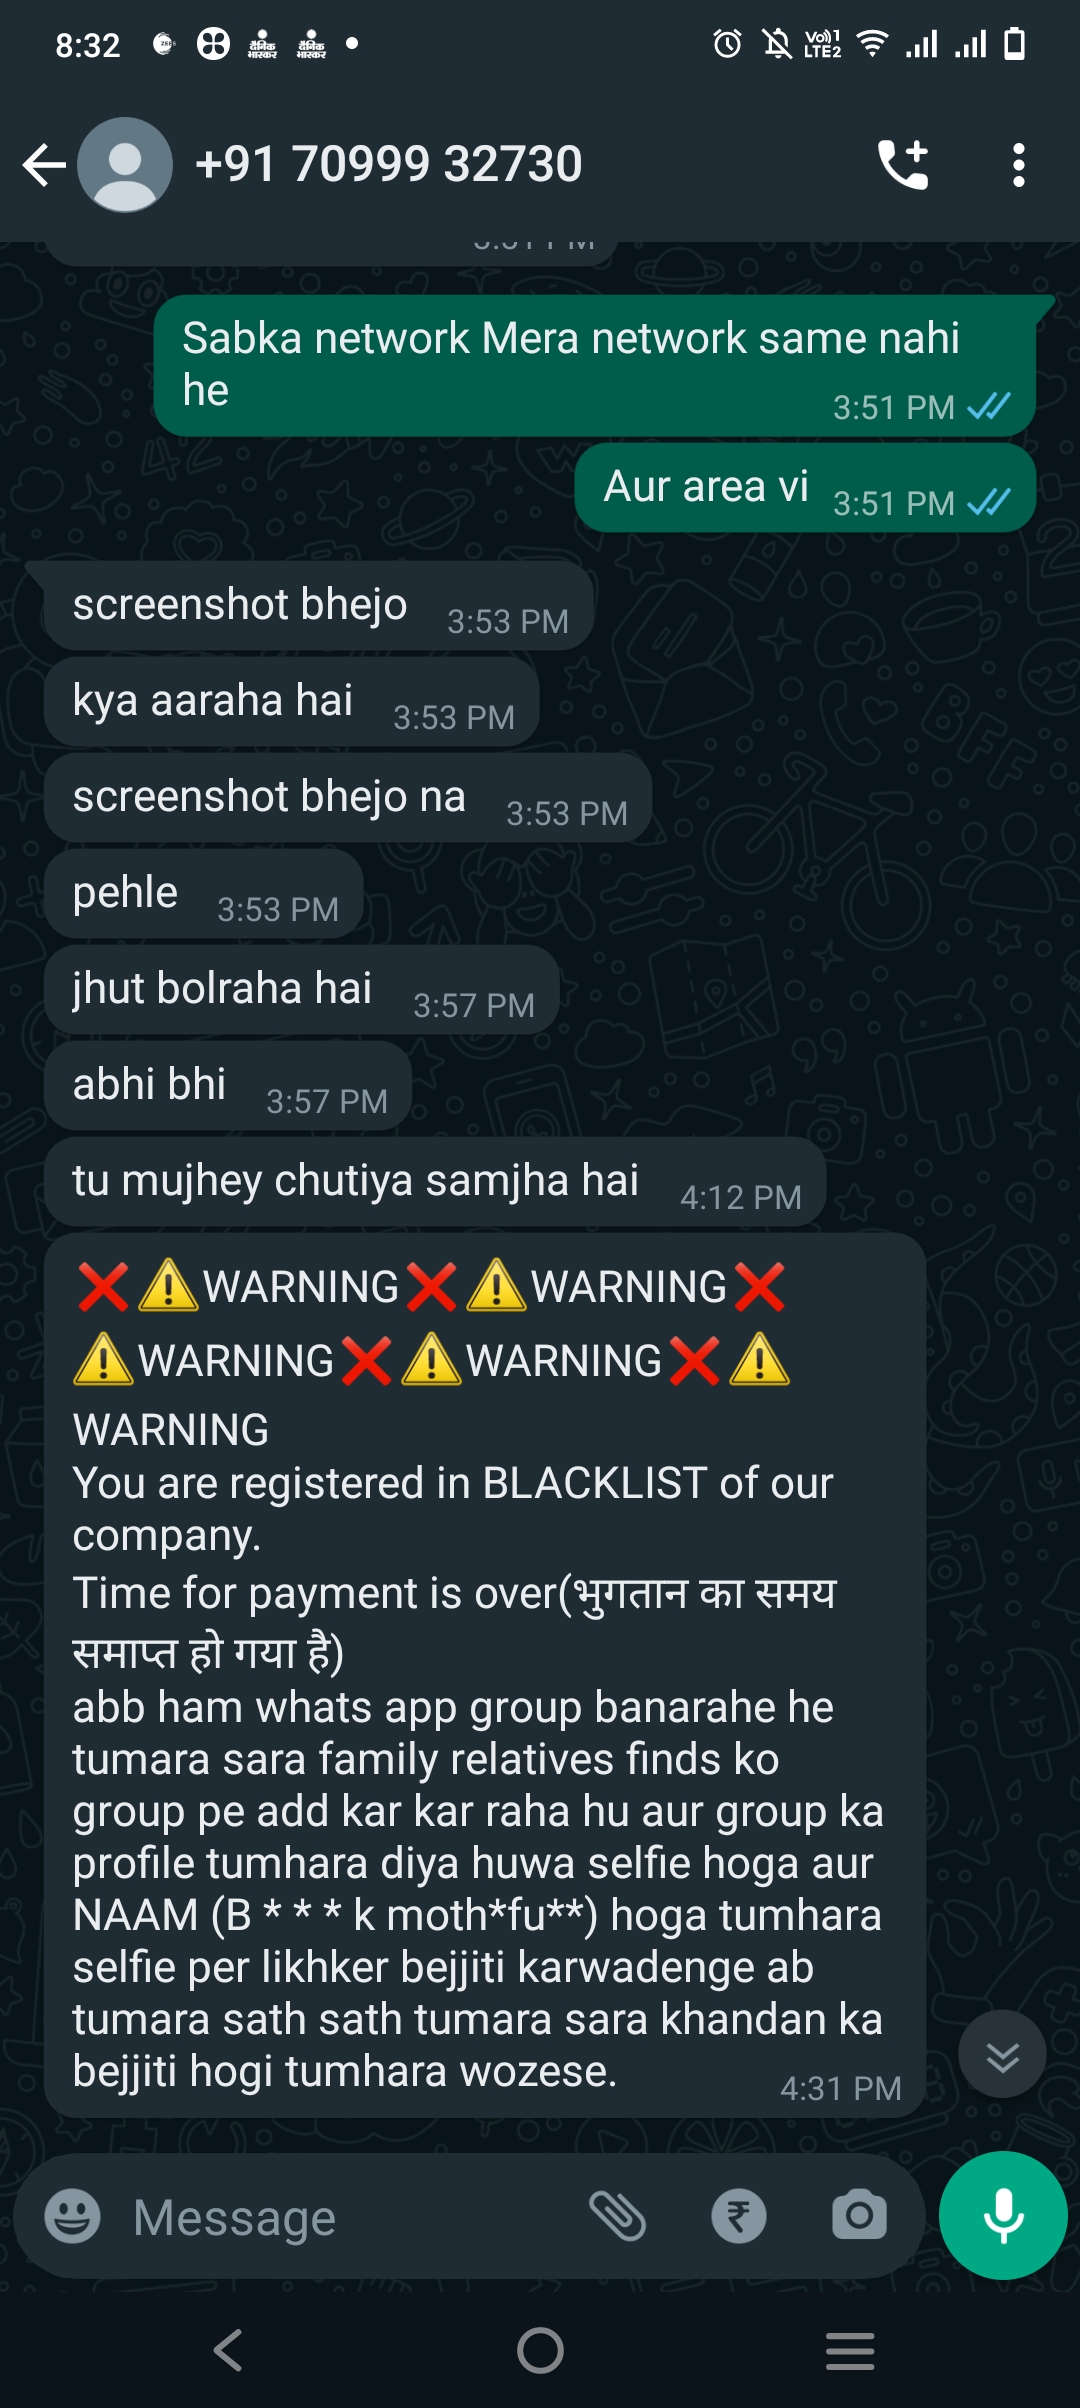Tap the WARNING blacklist message bubble
The height and width of the screenshot is (2408, 1080).
pos(485,1675)
